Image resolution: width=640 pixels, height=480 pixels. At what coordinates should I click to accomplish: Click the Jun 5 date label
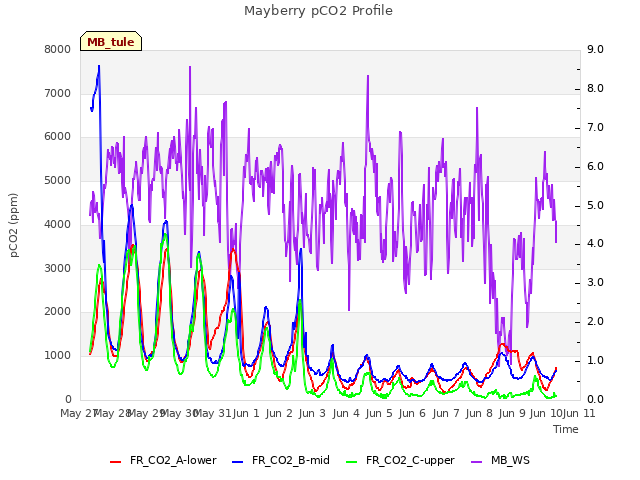(379, 413)
